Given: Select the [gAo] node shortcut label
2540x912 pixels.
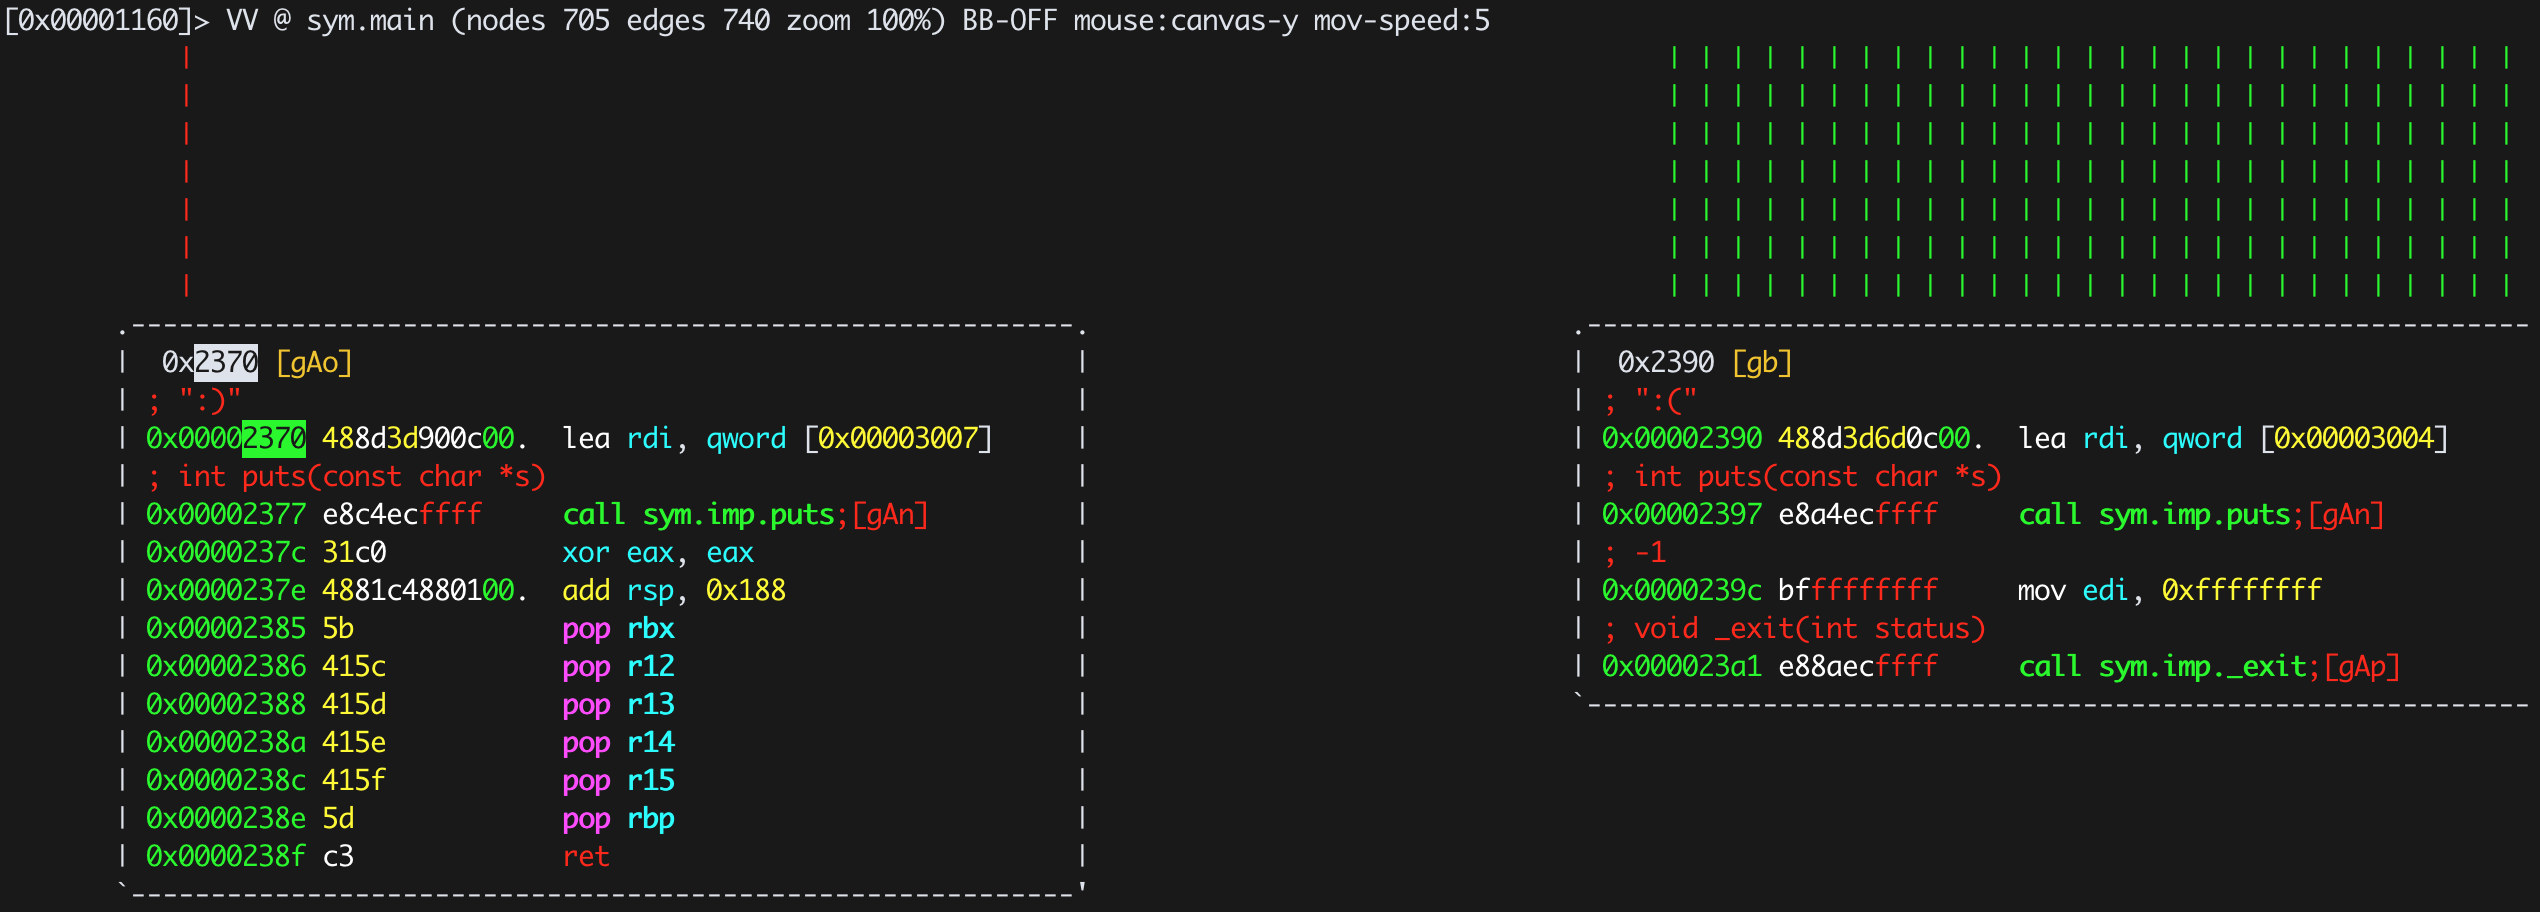Looking at the screenshot, I should [x=314, y=362].
